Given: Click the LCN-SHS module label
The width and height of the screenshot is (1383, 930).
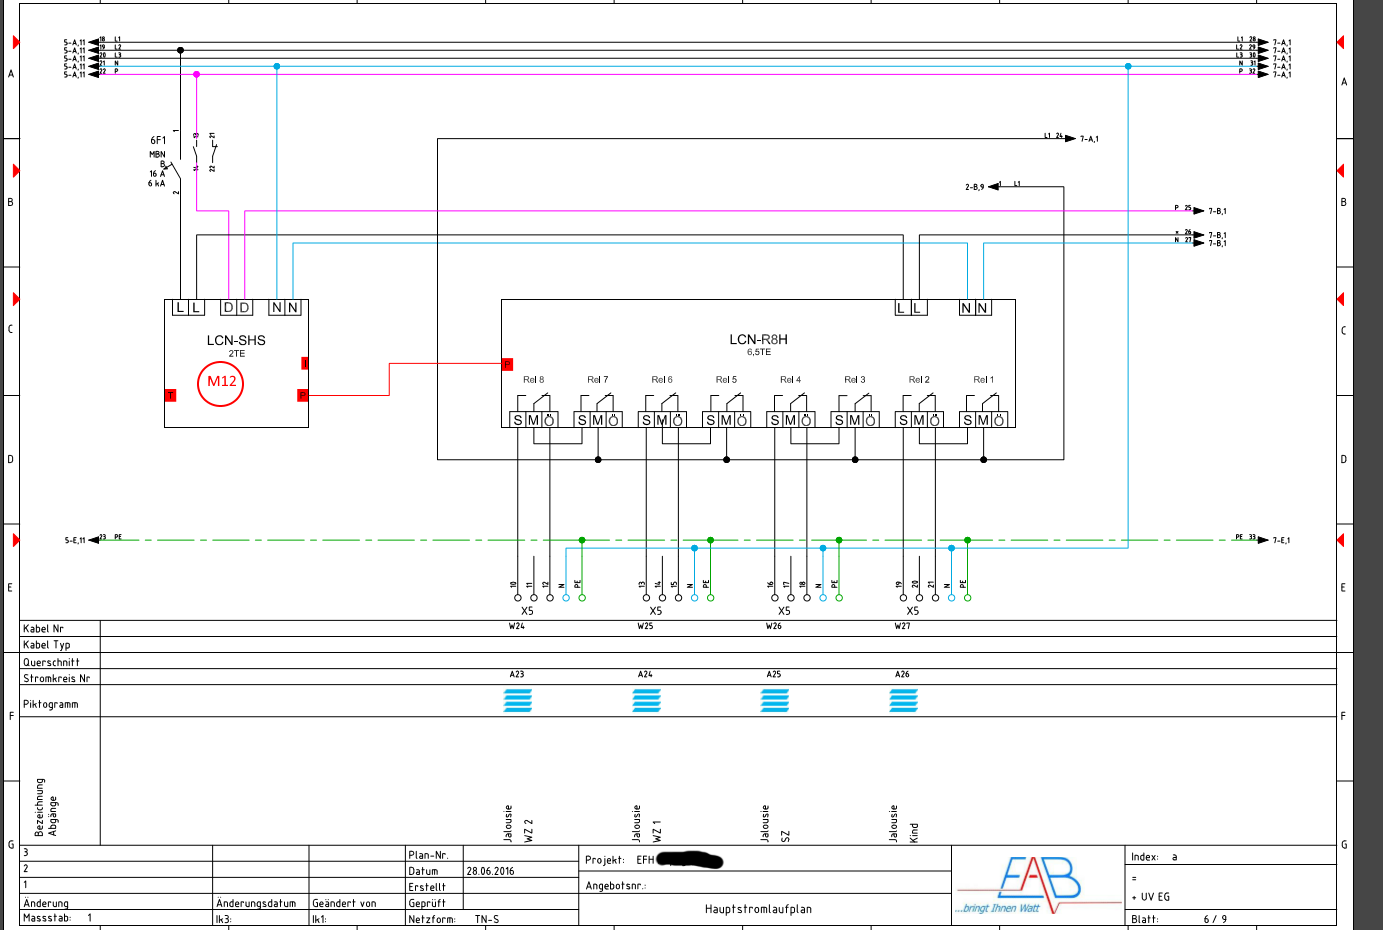Looking at the screenshot, I should (236, 340).
